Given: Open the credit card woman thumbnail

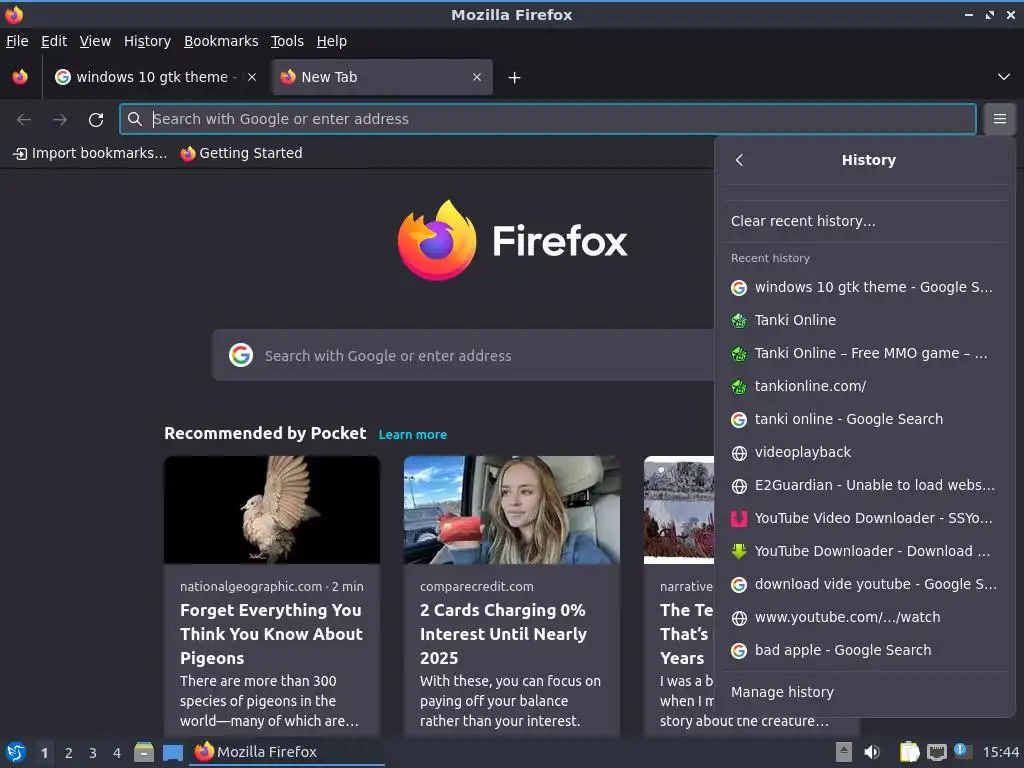Looking at the screenshot, I should pos(511,510).
